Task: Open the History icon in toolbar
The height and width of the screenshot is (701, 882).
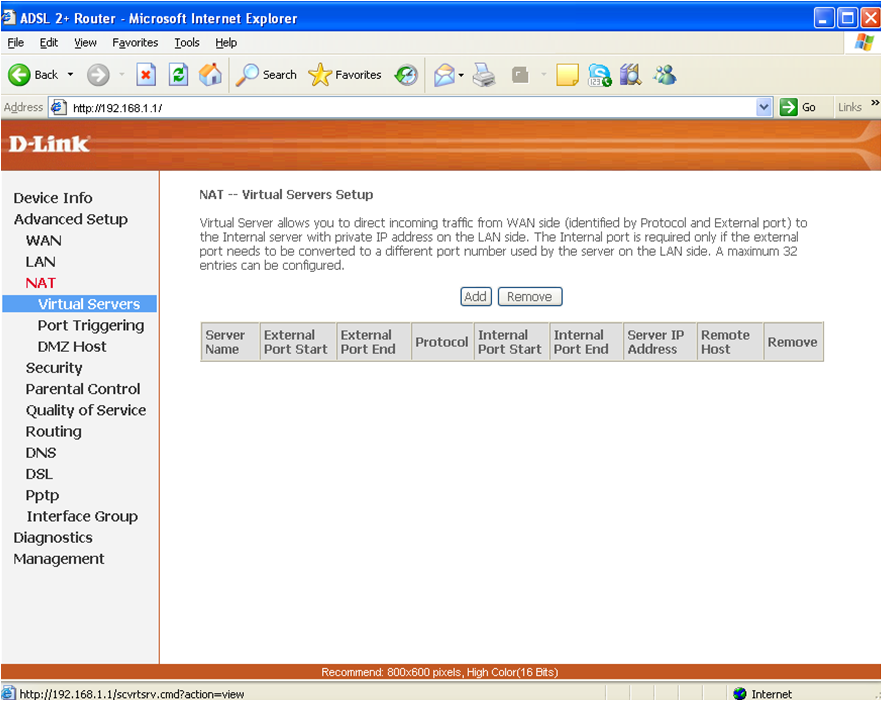Action: point(406,75)
